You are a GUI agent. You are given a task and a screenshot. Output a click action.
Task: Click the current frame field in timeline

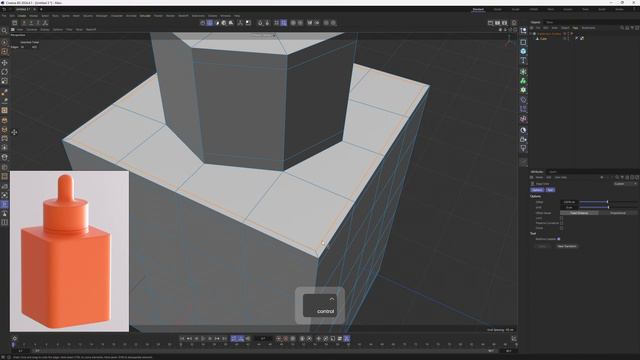(263, 338)
